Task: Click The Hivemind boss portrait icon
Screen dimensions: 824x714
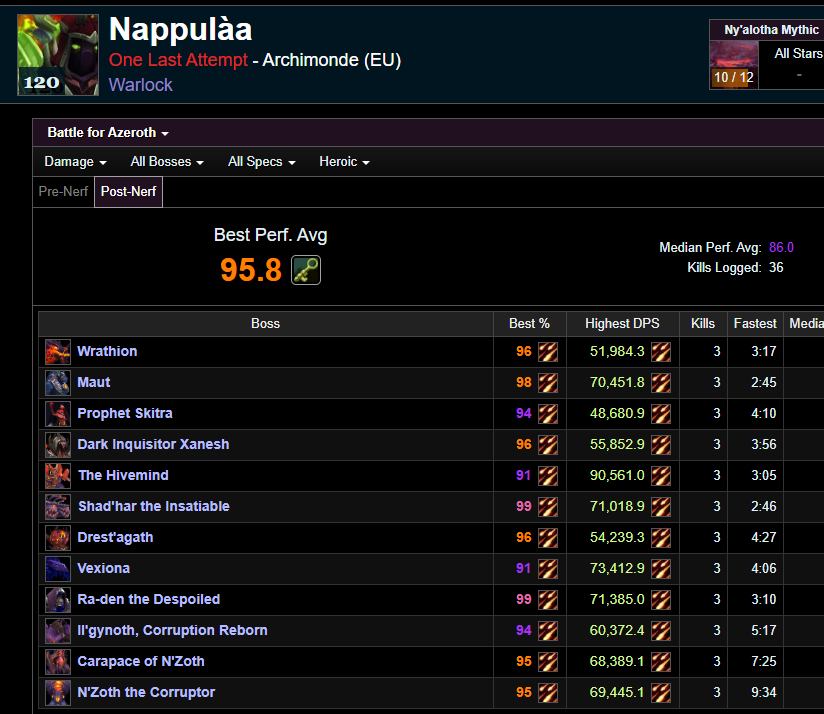Action: point(58,475)
